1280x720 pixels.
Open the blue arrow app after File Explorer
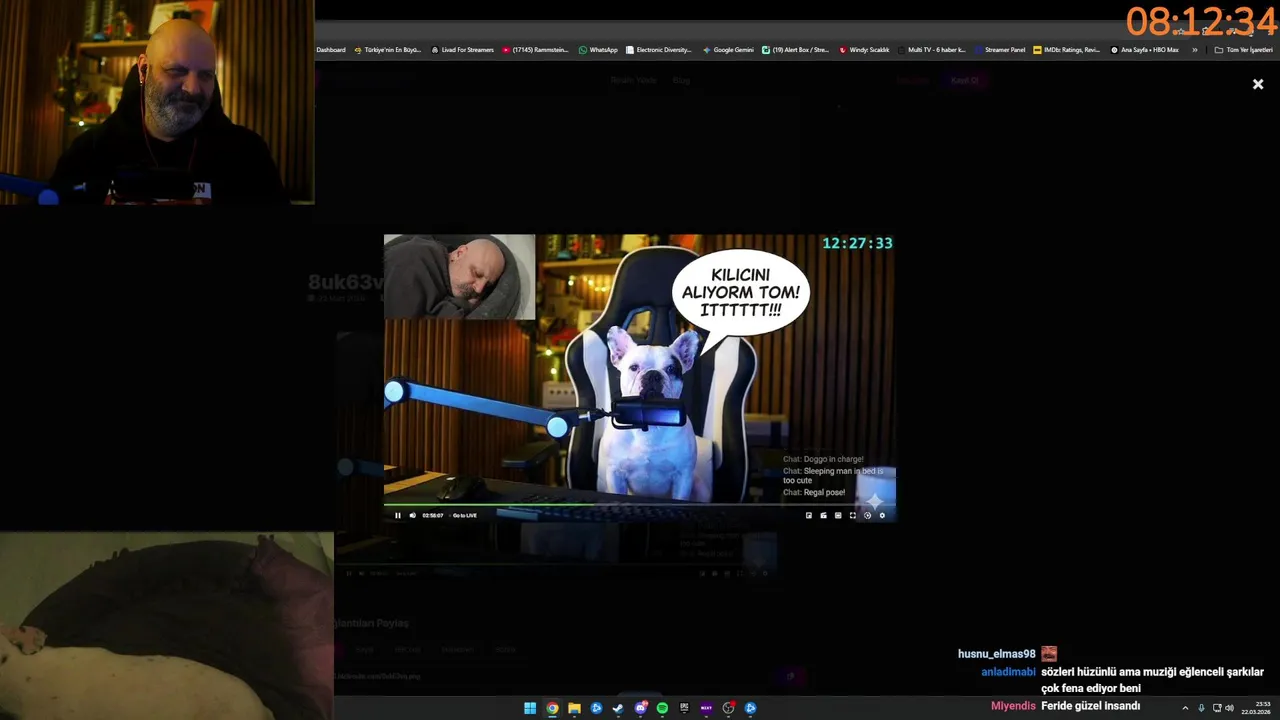tap(596, 708)
